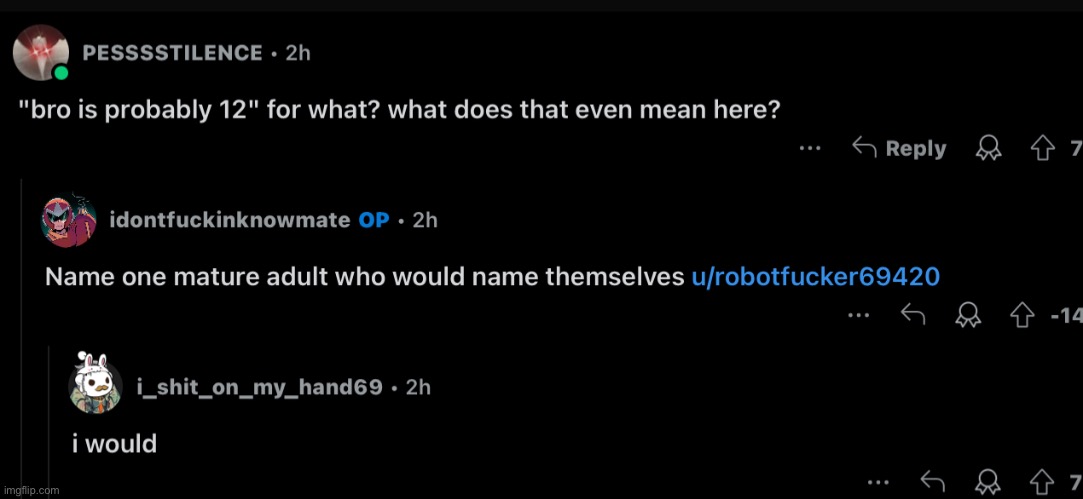1083x499 pixels.
Task: Award idontfuckinknowmate's comment via award icon
Action: (x=968, y=316)
